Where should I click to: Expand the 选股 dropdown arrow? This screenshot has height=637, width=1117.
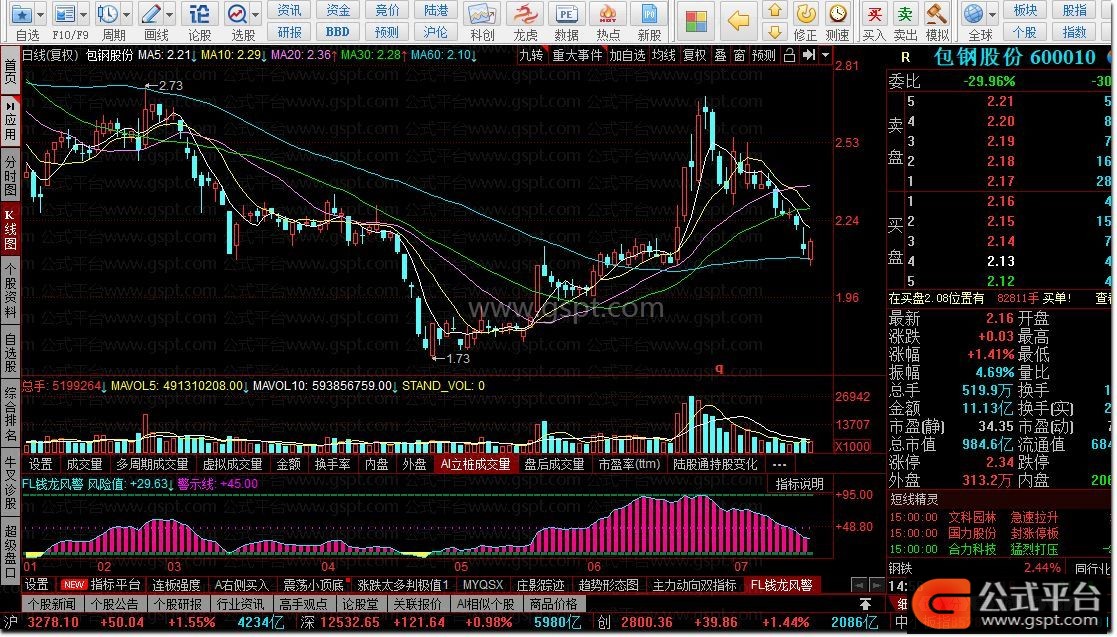pos(255,14)
